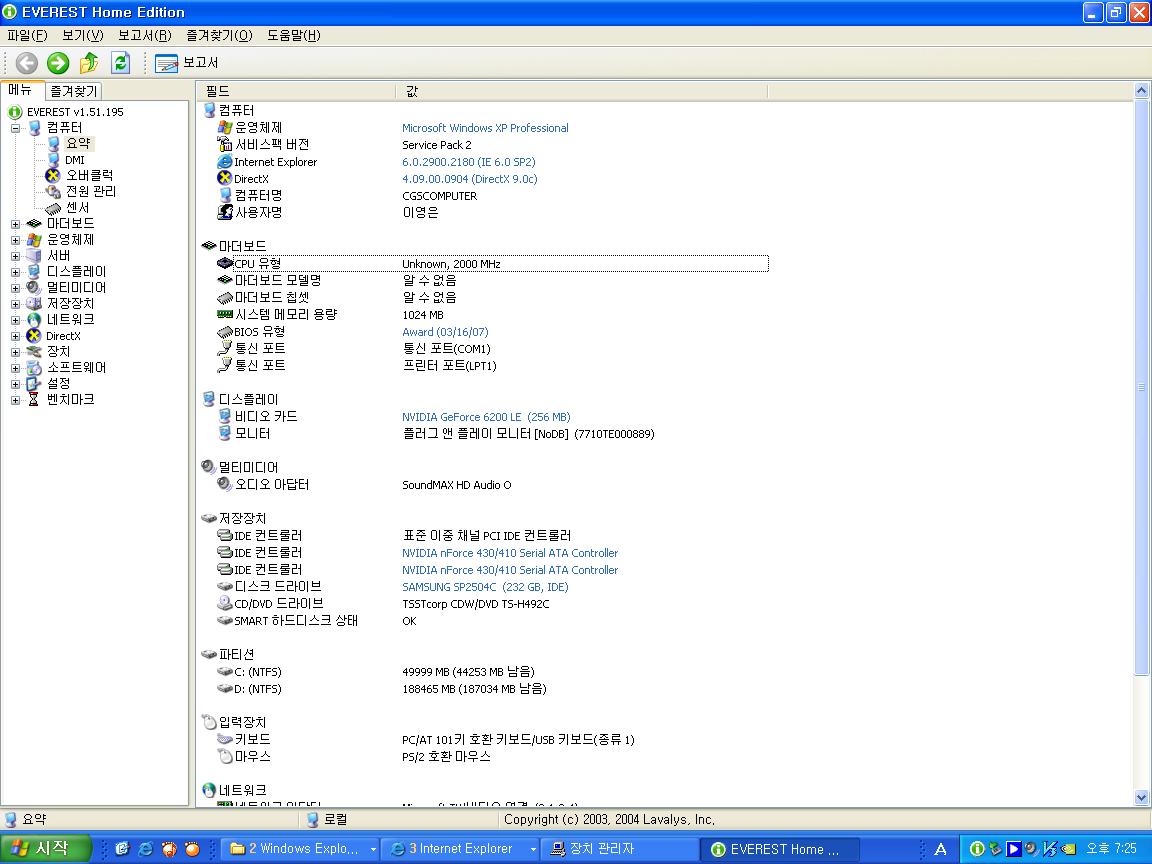Click the EVEREST Home taskbar button
This screenshot has height=864, width=1152.
[x=778, y=849]
